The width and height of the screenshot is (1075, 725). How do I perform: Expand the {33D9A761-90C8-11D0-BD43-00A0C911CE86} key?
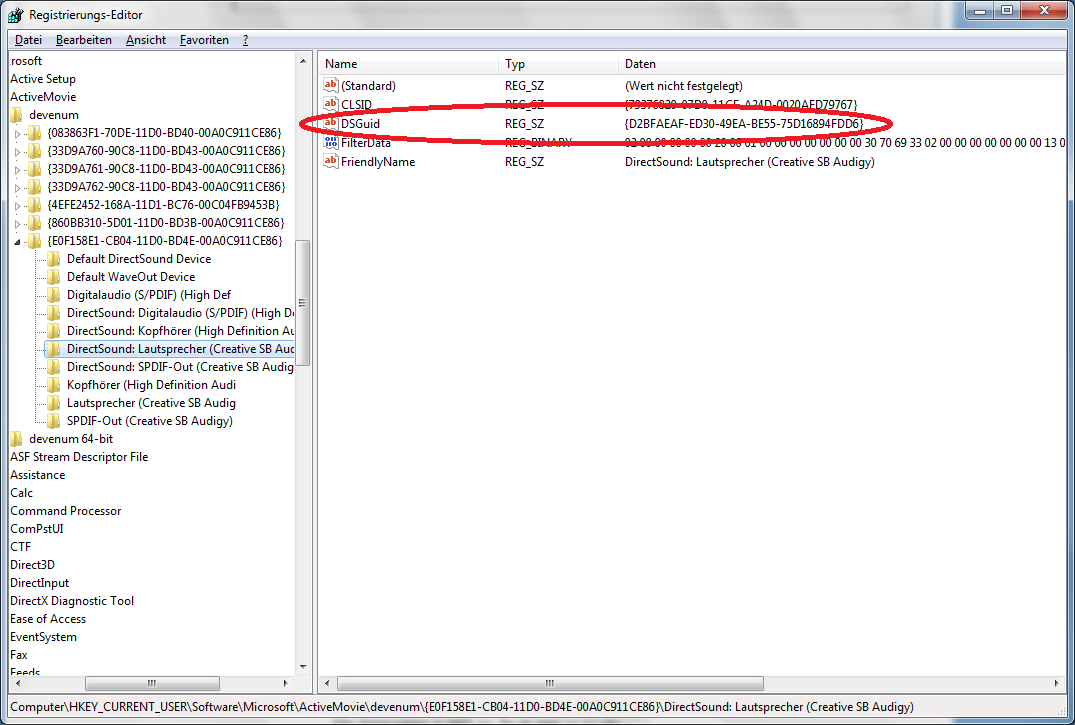click(x=18, y=169)
